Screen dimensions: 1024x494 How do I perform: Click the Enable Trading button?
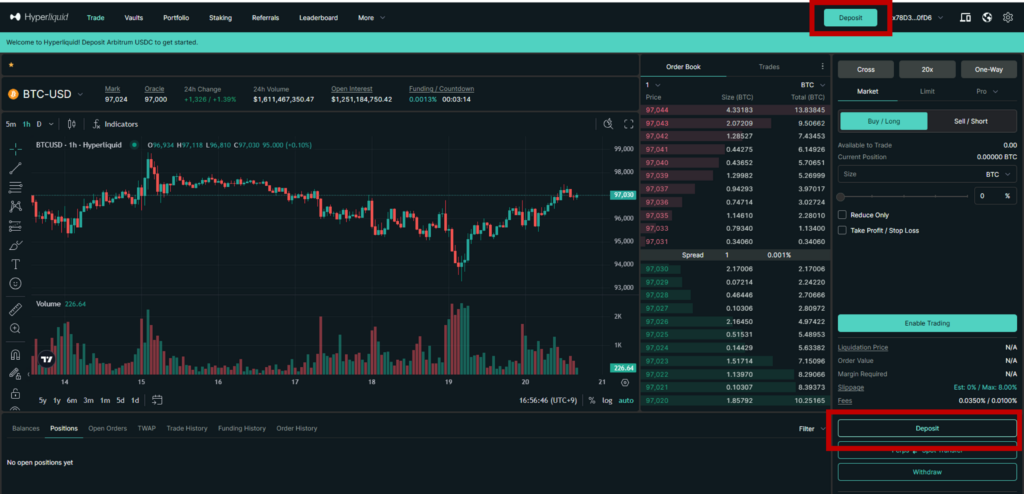point(927,323)
